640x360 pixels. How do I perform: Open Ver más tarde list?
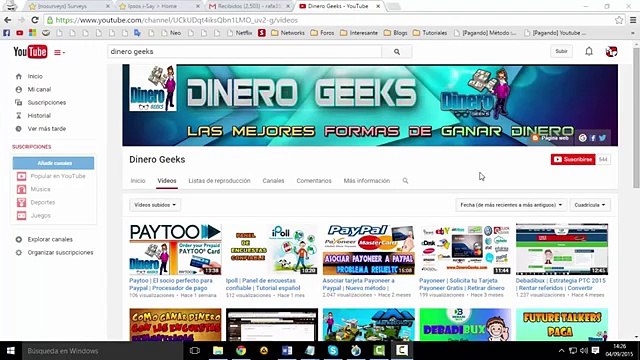tap(47, 129)
